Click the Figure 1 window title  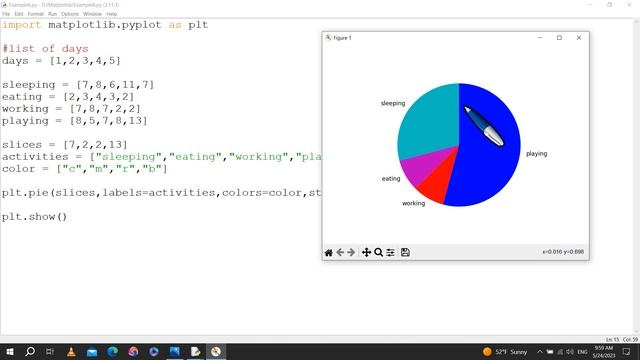coord(342,38)
